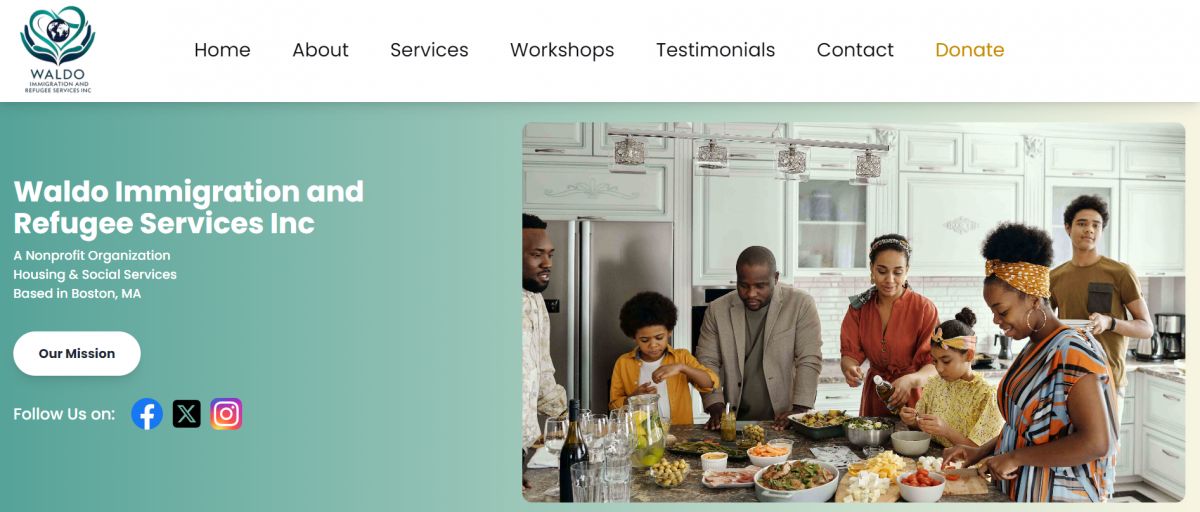View the Testimonials page
This screenshot has width=1200, height=512.
(x=715, y=50)
